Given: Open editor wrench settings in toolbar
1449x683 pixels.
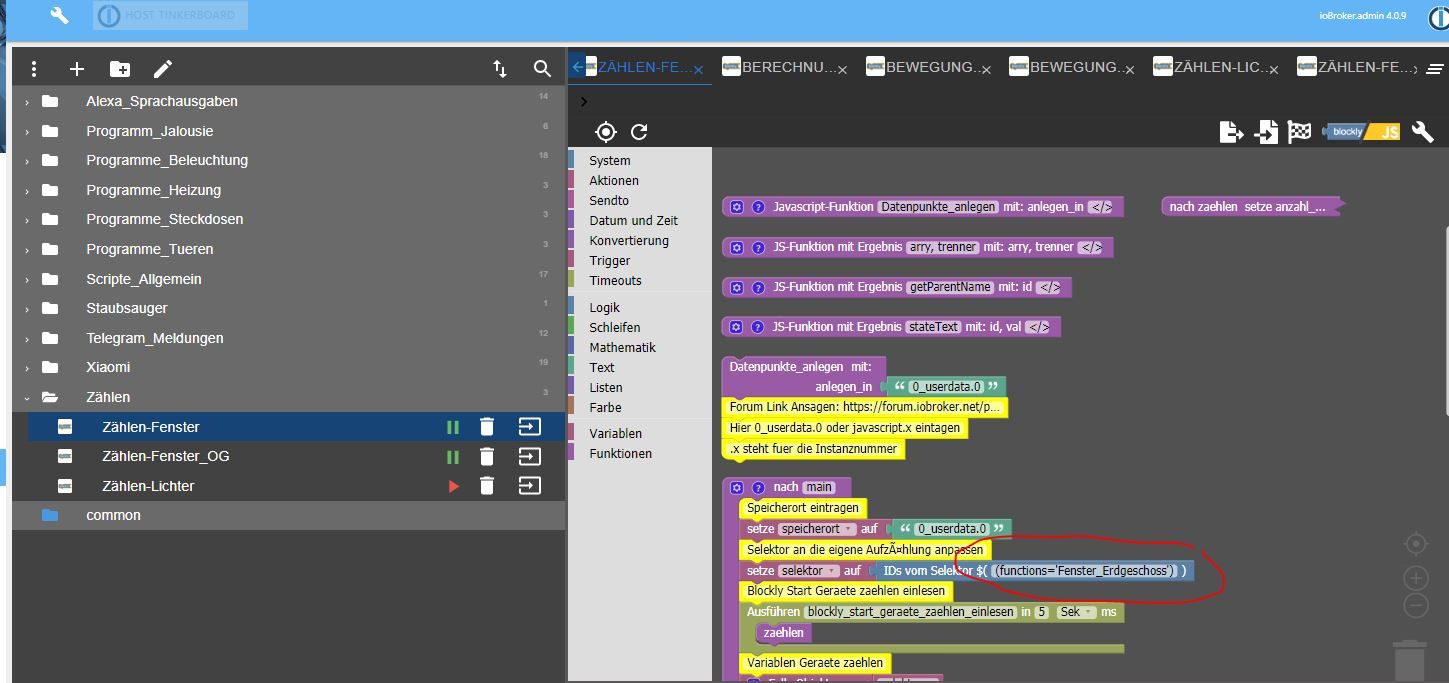Looking at the screenshot, I should (x=1422, y=132).
